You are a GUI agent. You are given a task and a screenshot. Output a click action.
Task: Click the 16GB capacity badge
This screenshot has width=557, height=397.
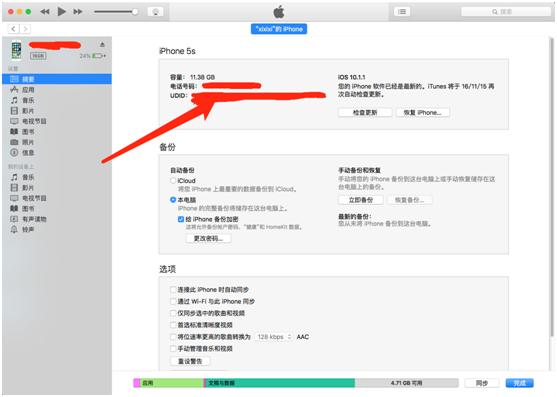(x=38, y=56)
